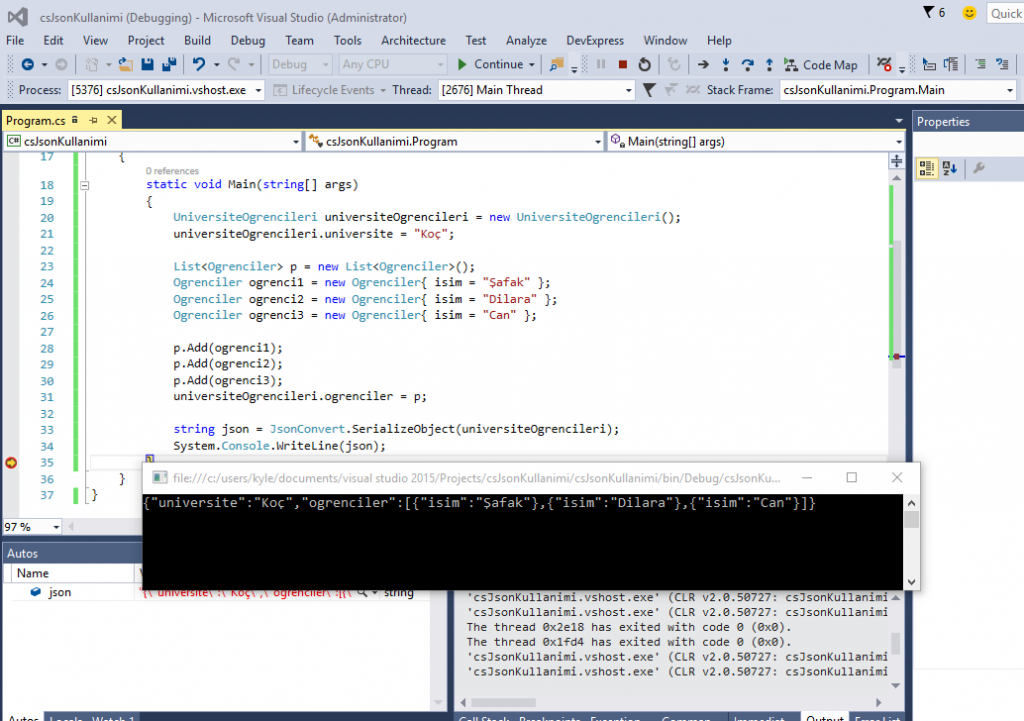Screen dimensions: 1024x721
Task: Click the Show Next Statement arrow icon
Action: pyautogui.click(x=703, y=64)
